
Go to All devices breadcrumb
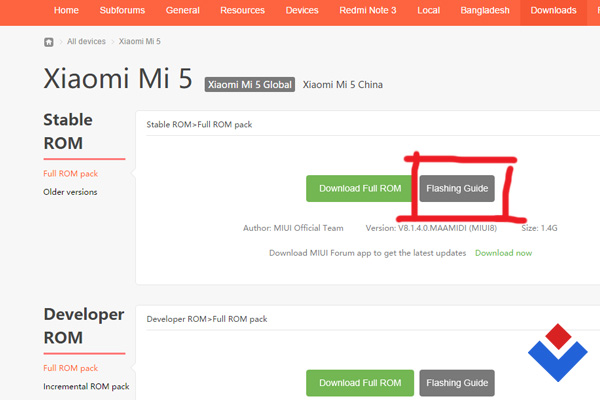(x=86, y=41)
